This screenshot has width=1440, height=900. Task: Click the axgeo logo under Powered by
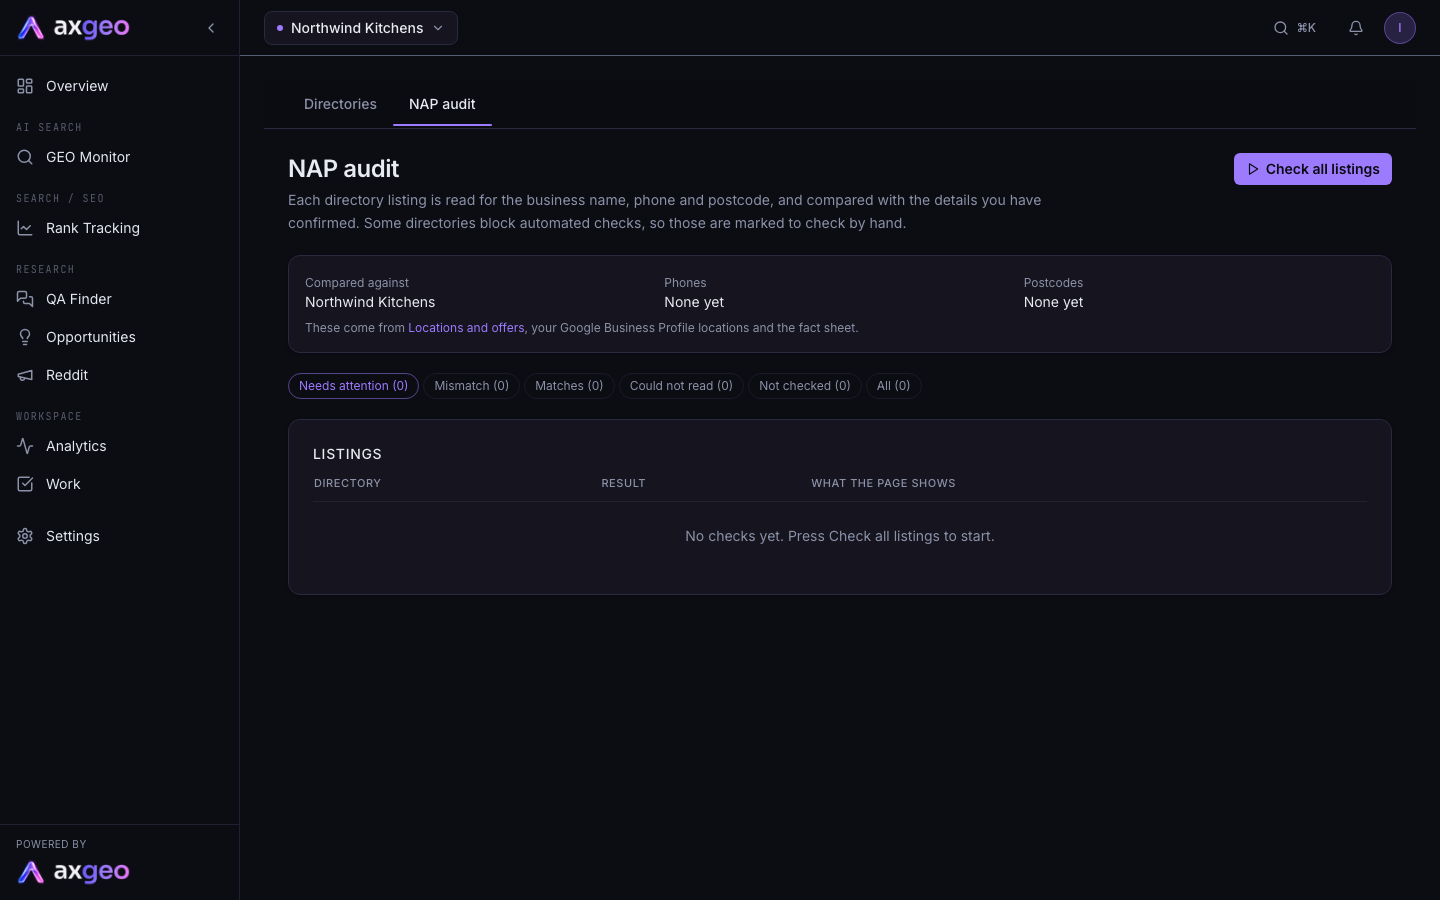[74, 872]
